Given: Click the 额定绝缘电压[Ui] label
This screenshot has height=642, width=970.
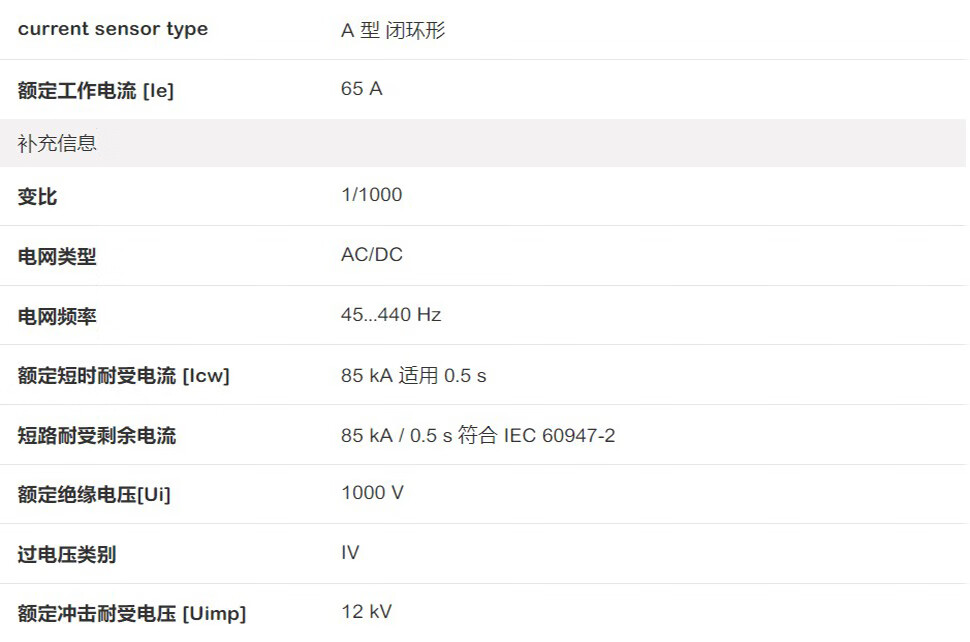Looking at the screenshot, I should (x=94, y=494).
